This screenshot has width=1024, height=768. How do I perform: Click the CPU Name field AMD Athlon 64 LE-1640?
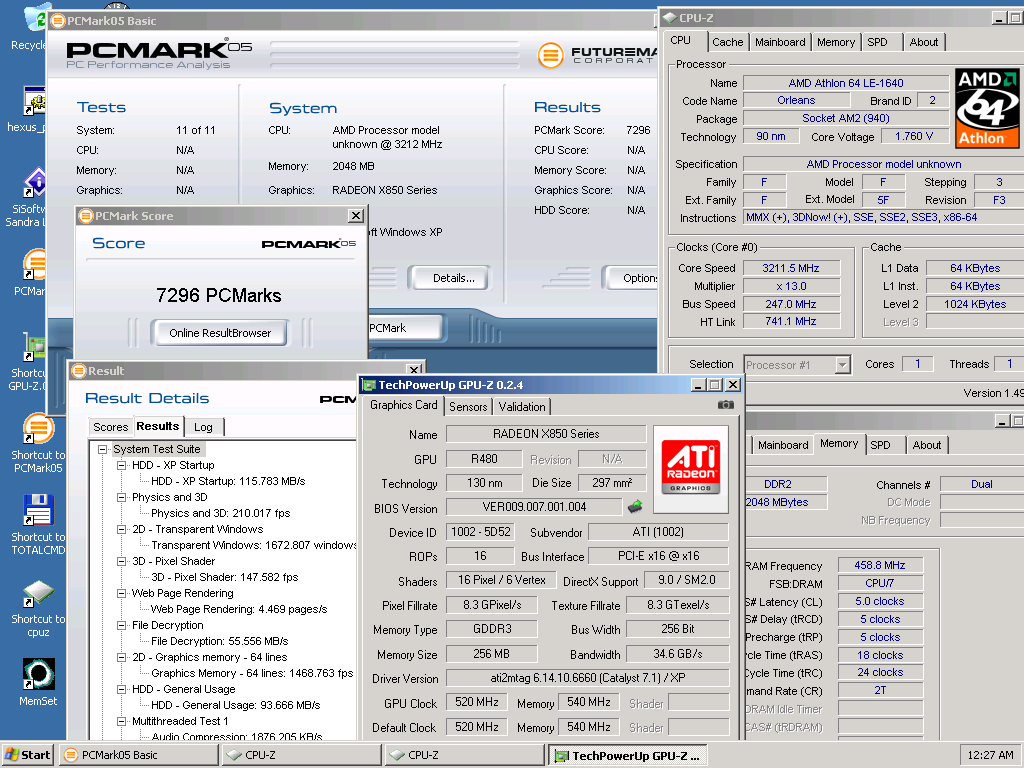tap(846, 83)
